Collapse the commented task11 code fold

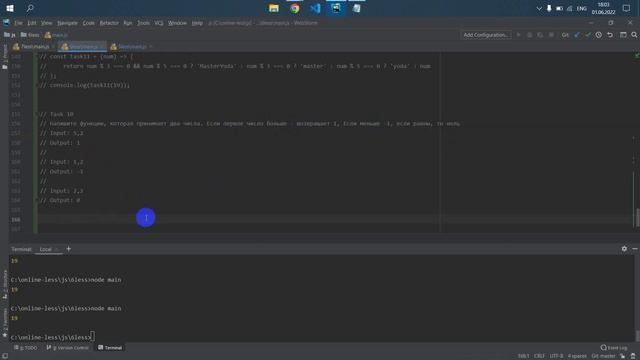click(36, 57)
